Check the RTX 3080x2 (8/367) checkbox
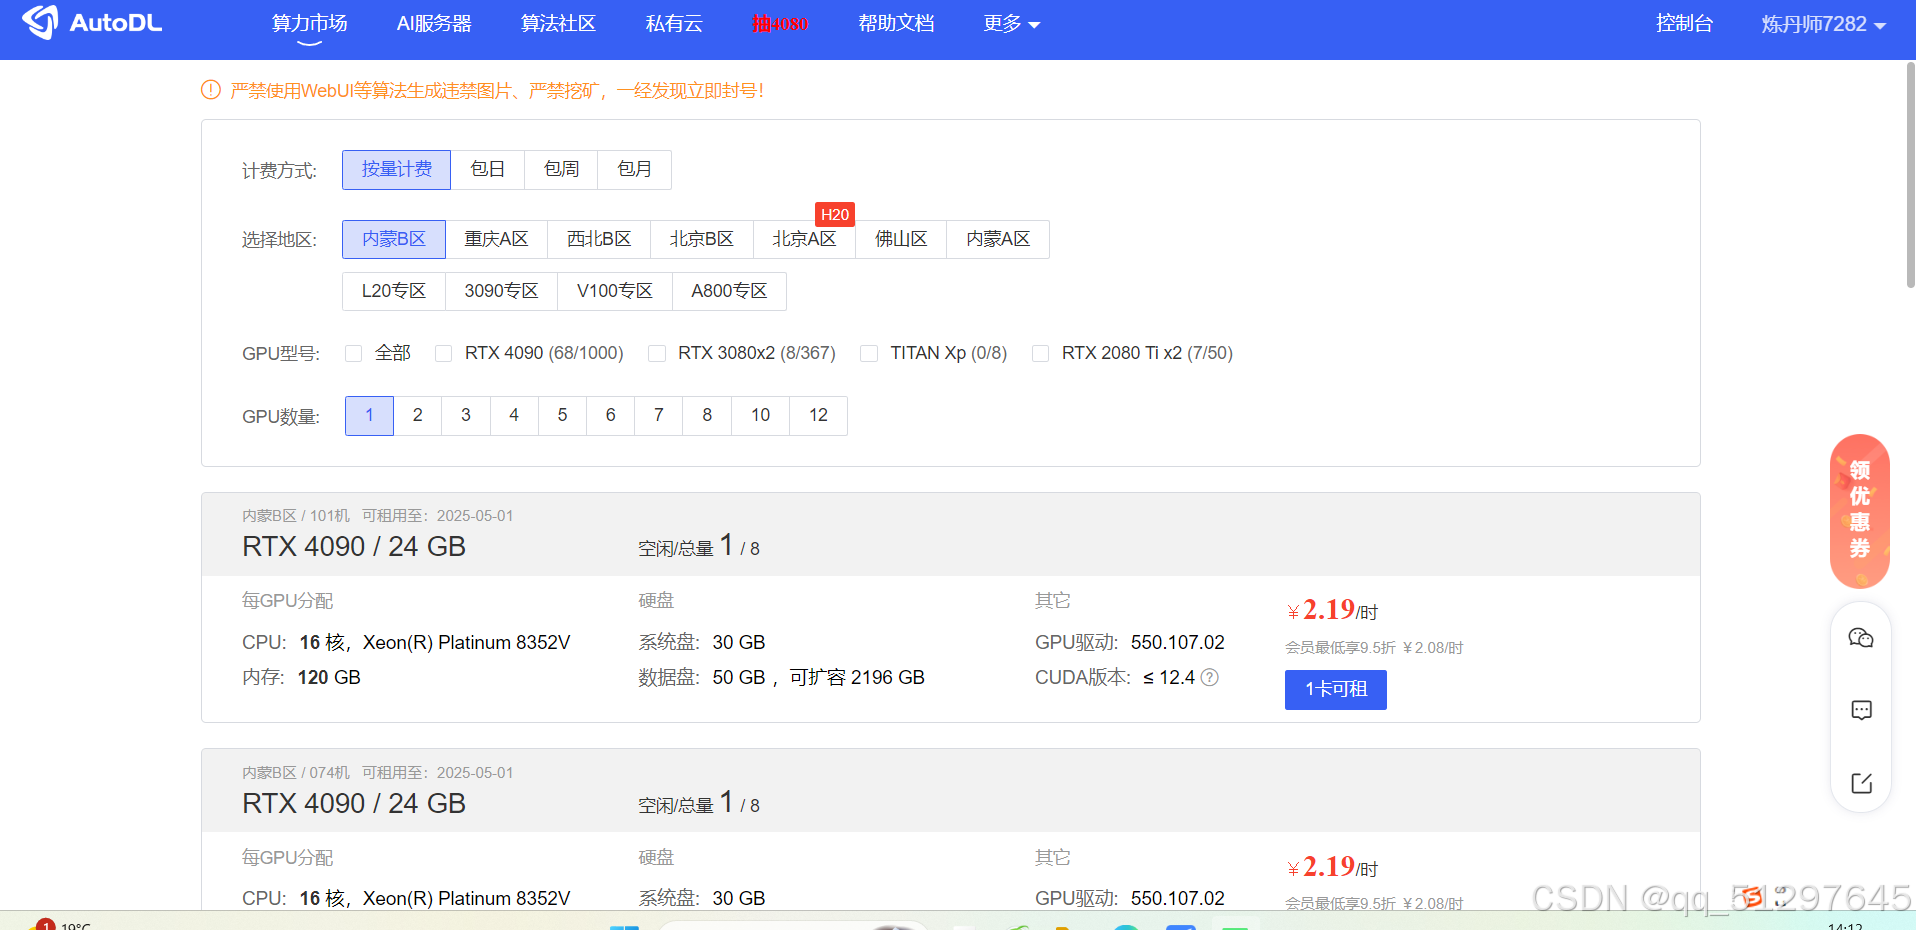 click(x=657, y=353)
